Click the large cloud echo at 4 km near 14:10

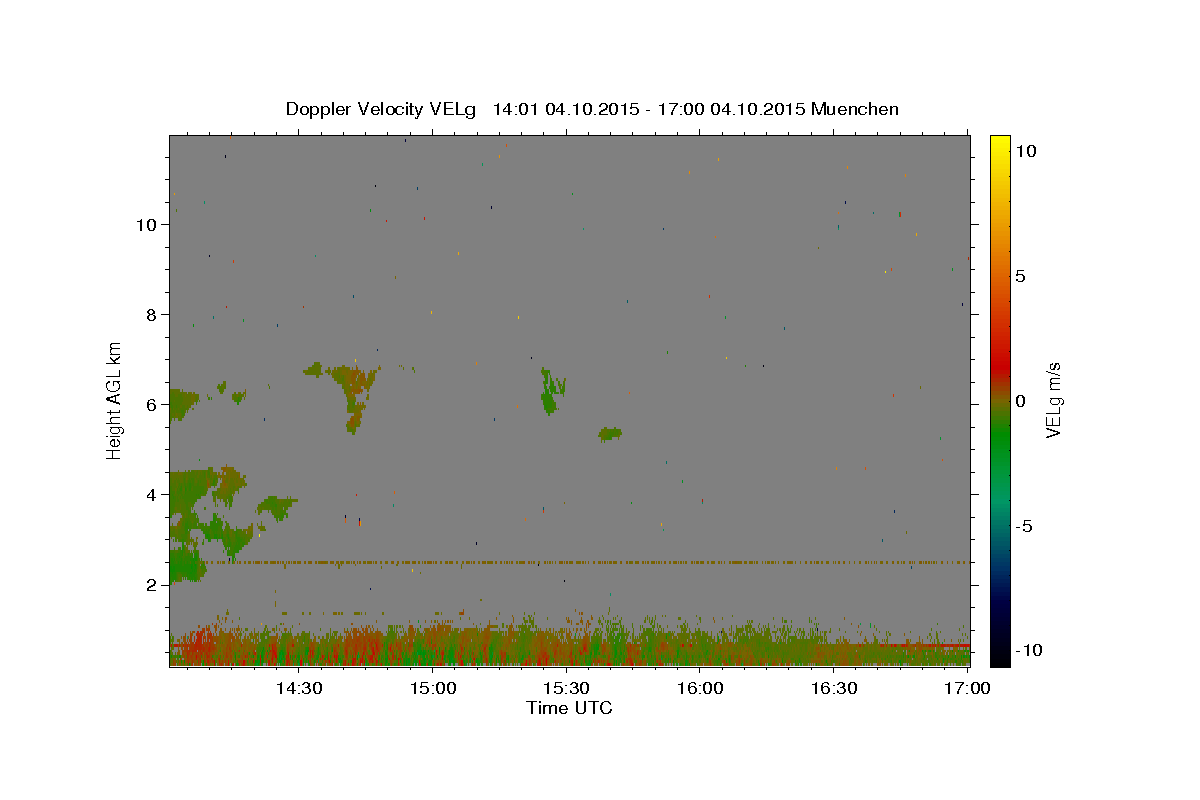[x=208, y=492]
